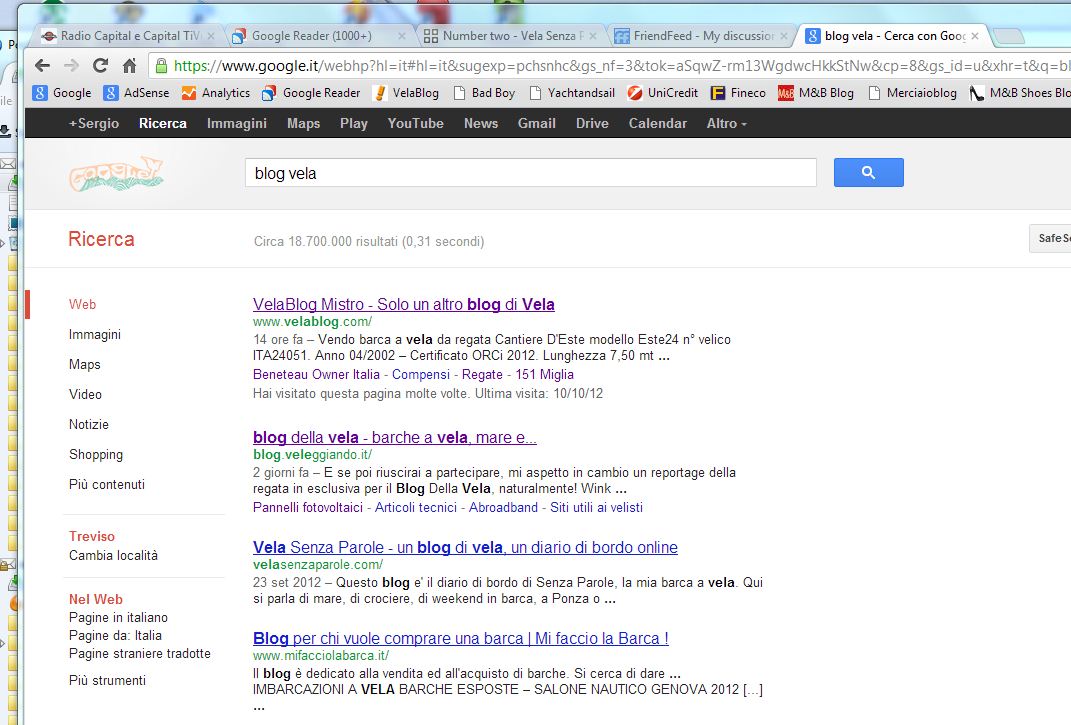Viewport: 1071px width, 725px height.
Task: Open the Mi faccio la Barca result
Action: [461, 639]
